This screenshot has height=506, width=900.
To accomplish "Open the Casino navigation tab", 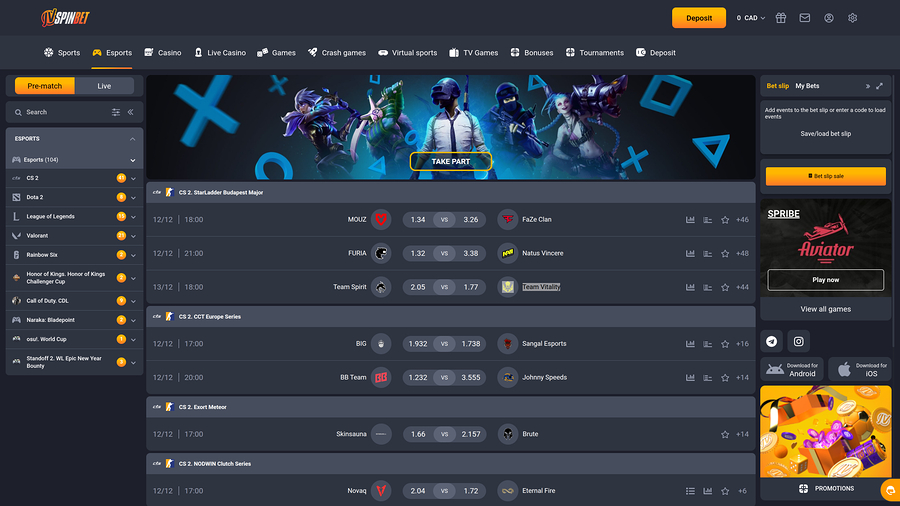I will tap(163, 53).
